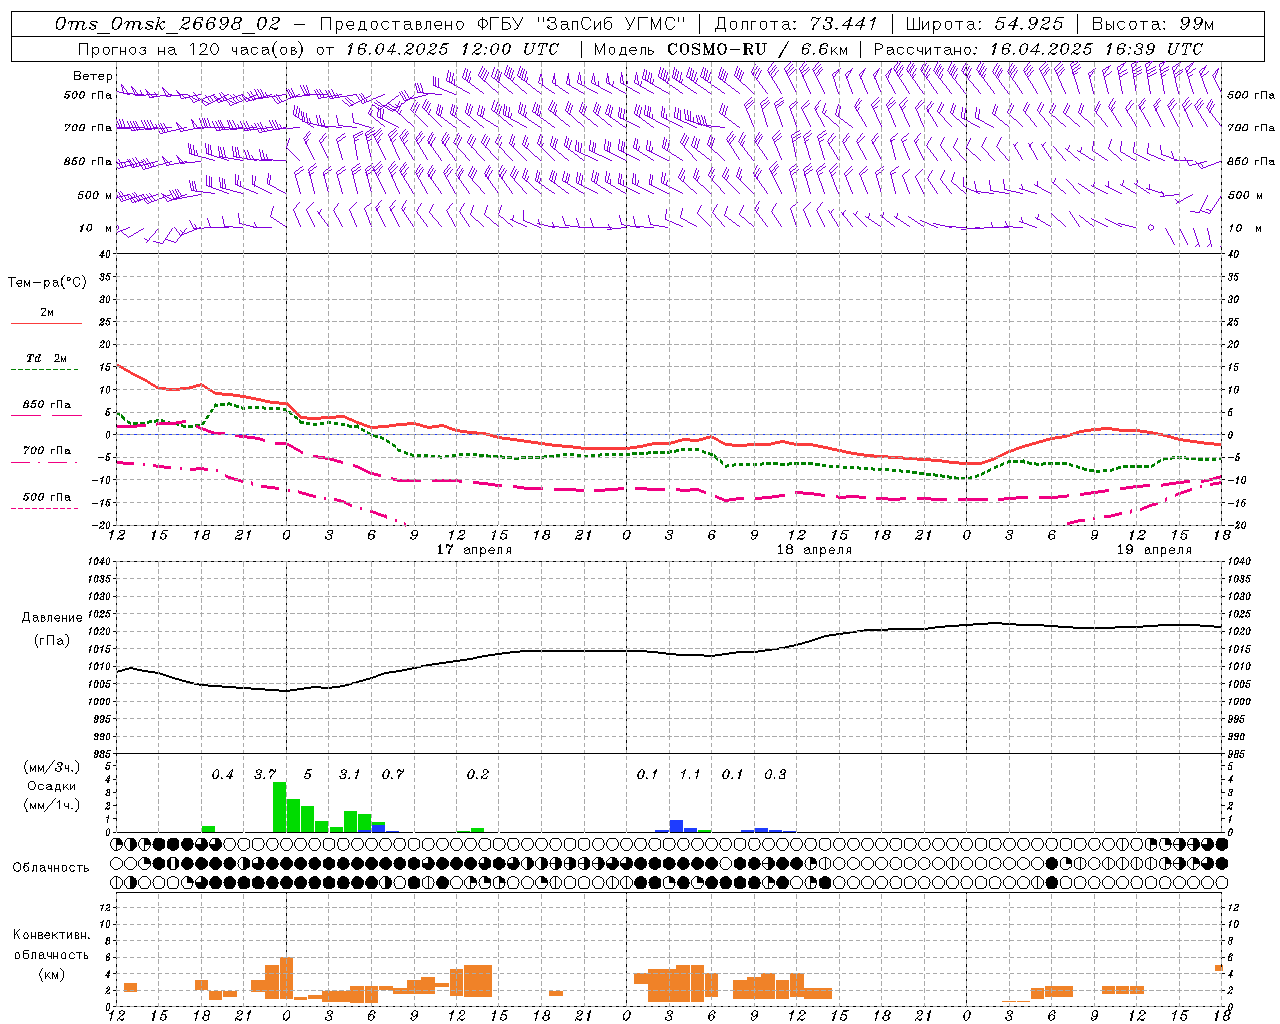Click the station title Oms_Omsk_26698_02
The height and width of the screenshot is (1024, 1280).
click(168, 23)
